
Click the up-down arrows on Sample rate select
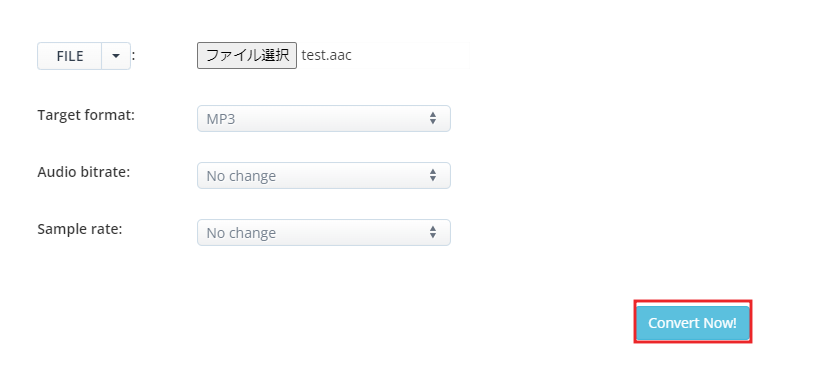pos(433,232)
